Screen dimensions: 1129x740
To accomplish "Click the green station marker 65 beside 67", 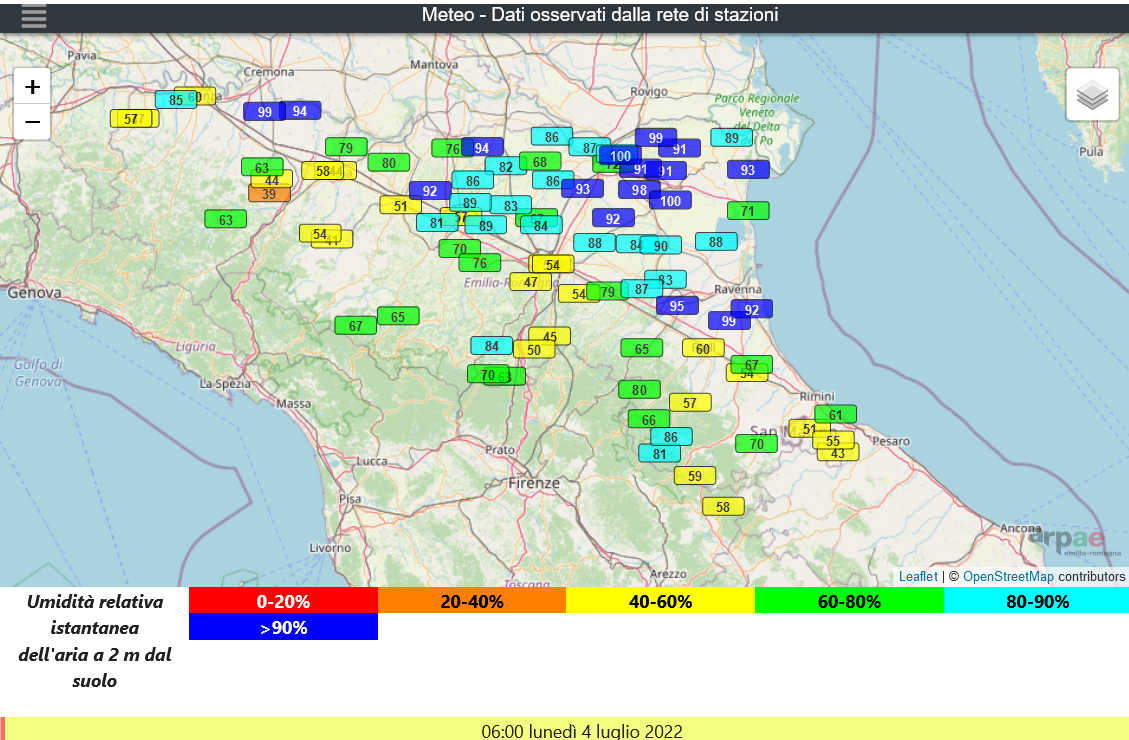I will (x=398, y=317).
